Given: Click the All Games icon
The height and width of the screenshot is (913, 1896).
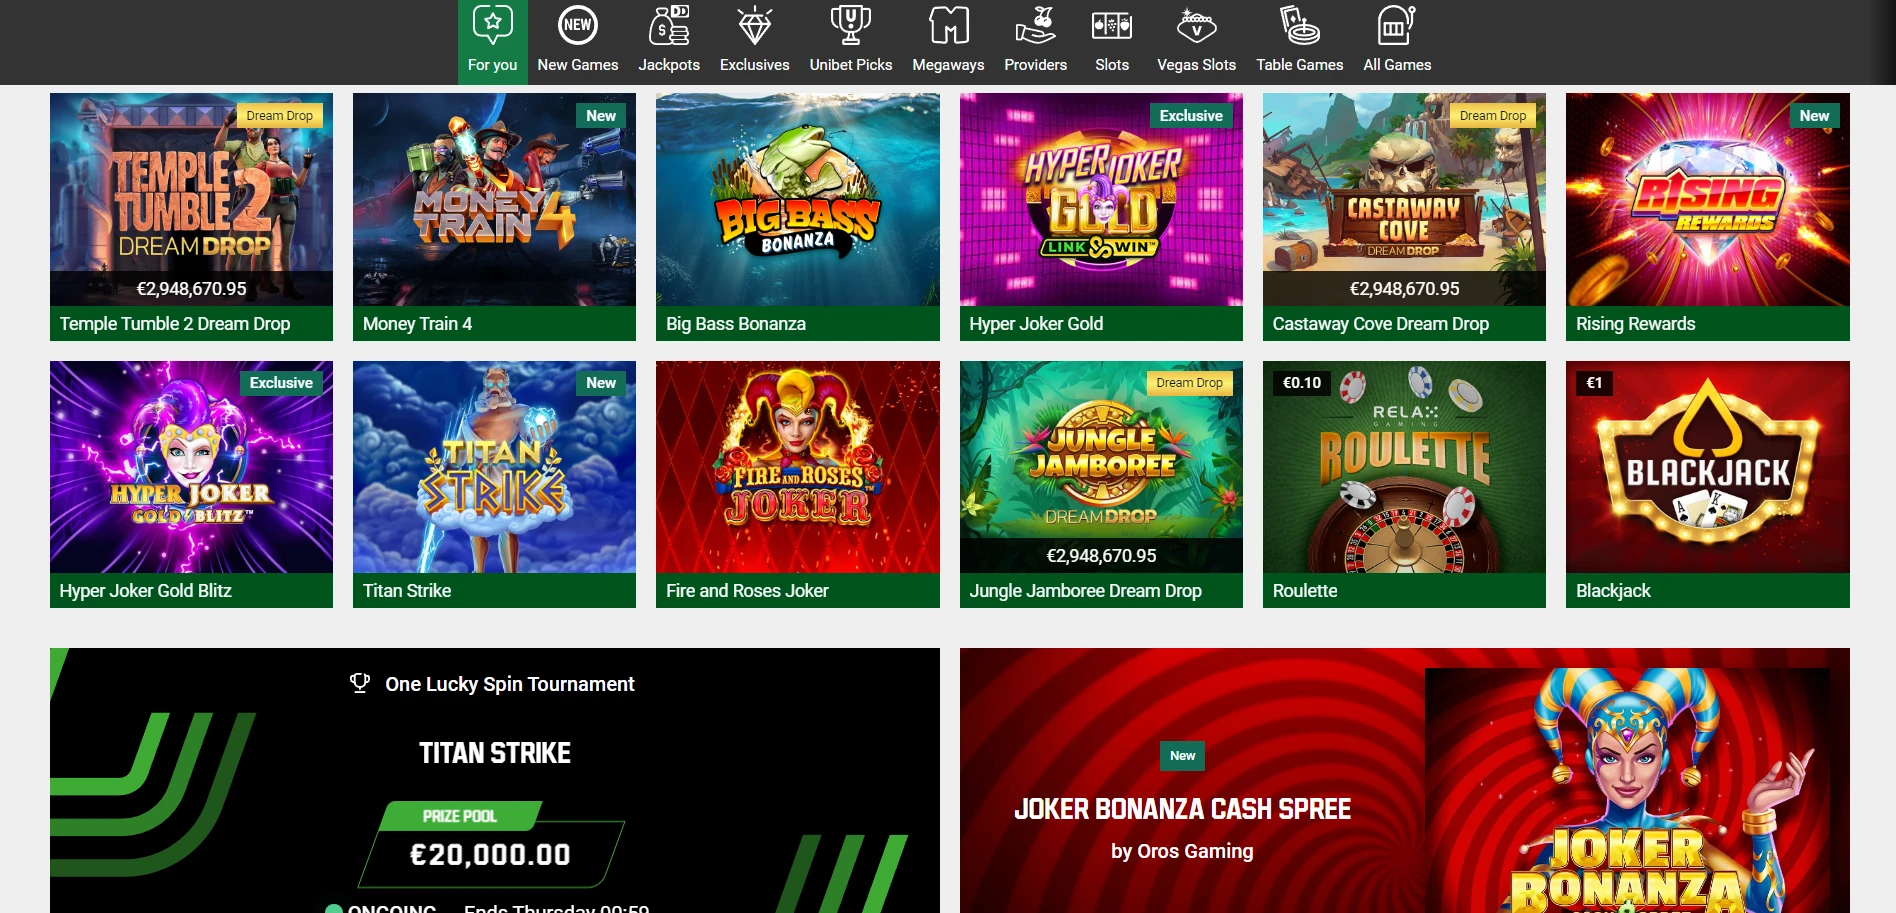Looking at the screenshot, I should (x=1397, y=25).
